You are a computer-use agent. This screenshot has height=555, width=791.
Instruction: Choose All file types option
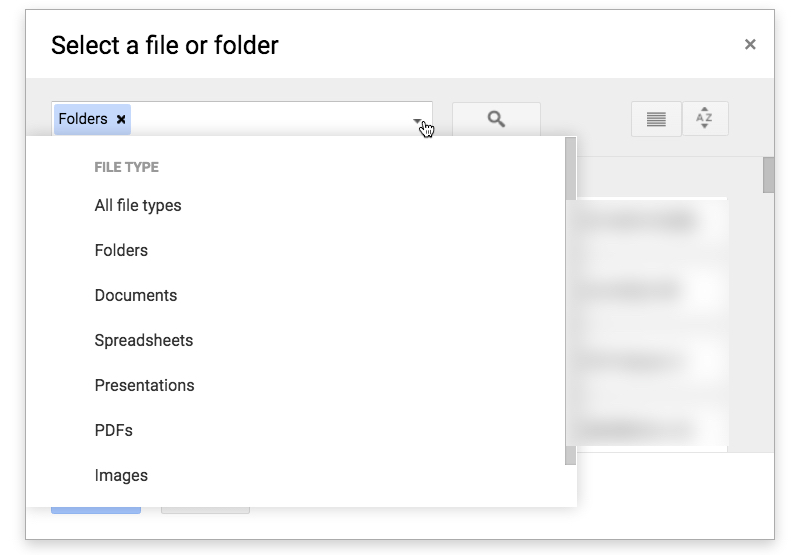138,205
